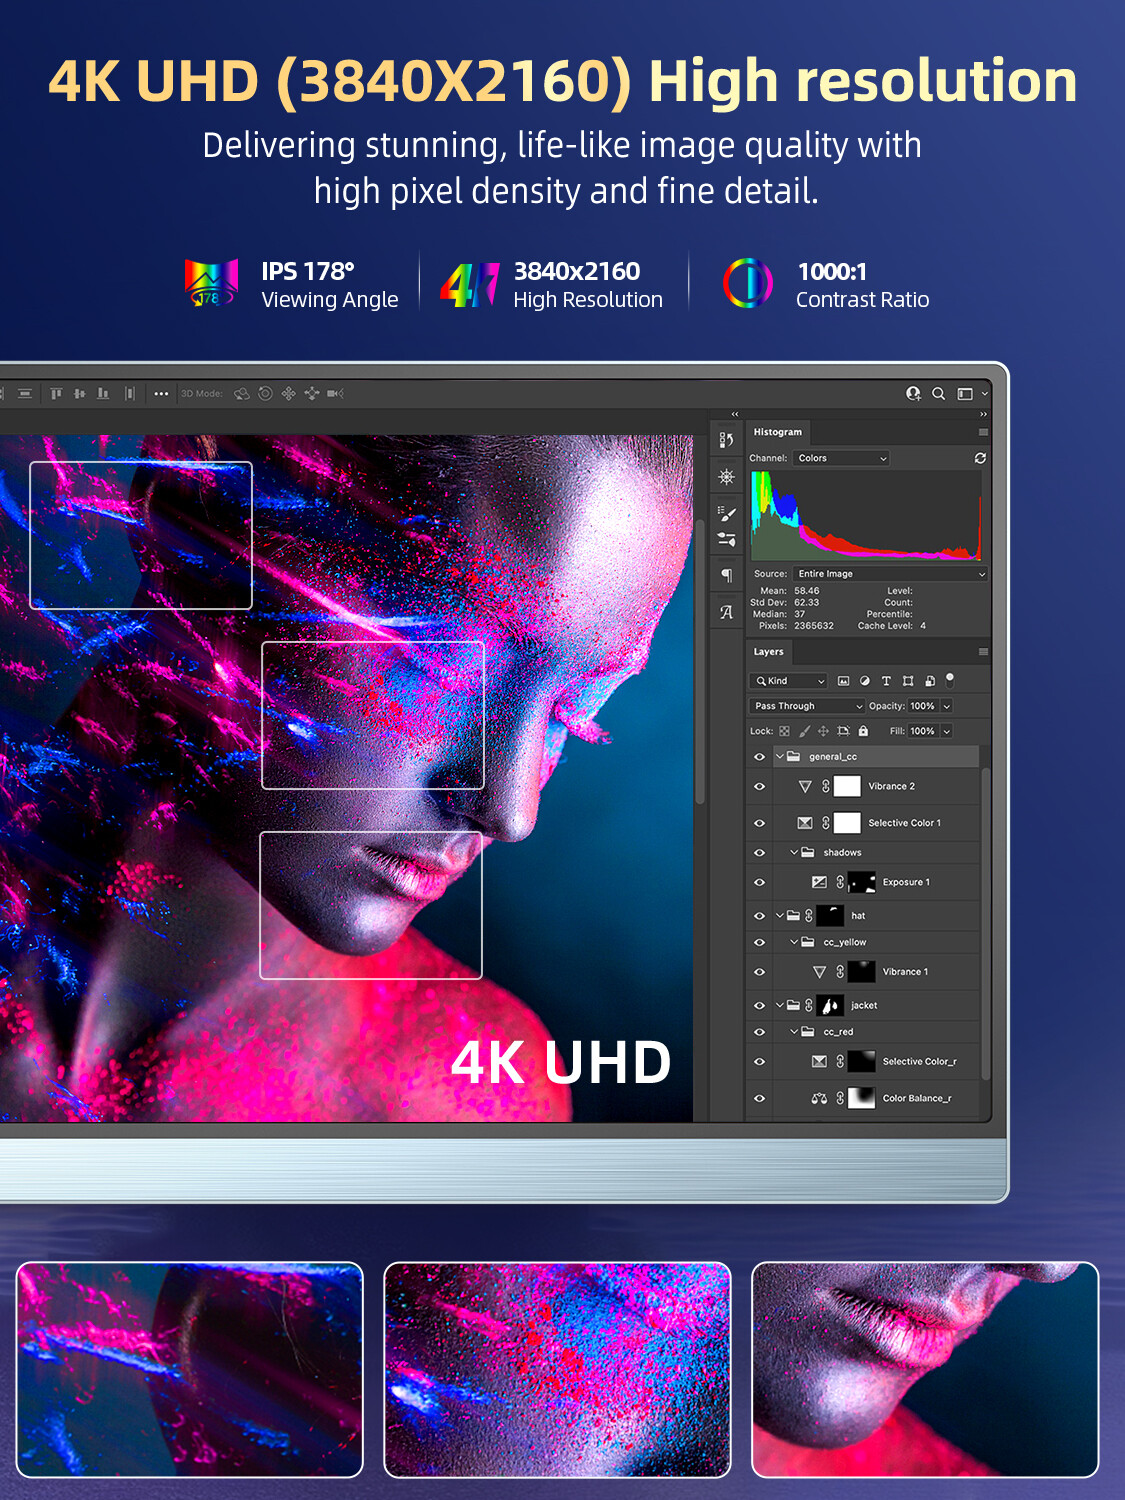
Task: Lock transparent pixels icon
Action: coord(784,731)
